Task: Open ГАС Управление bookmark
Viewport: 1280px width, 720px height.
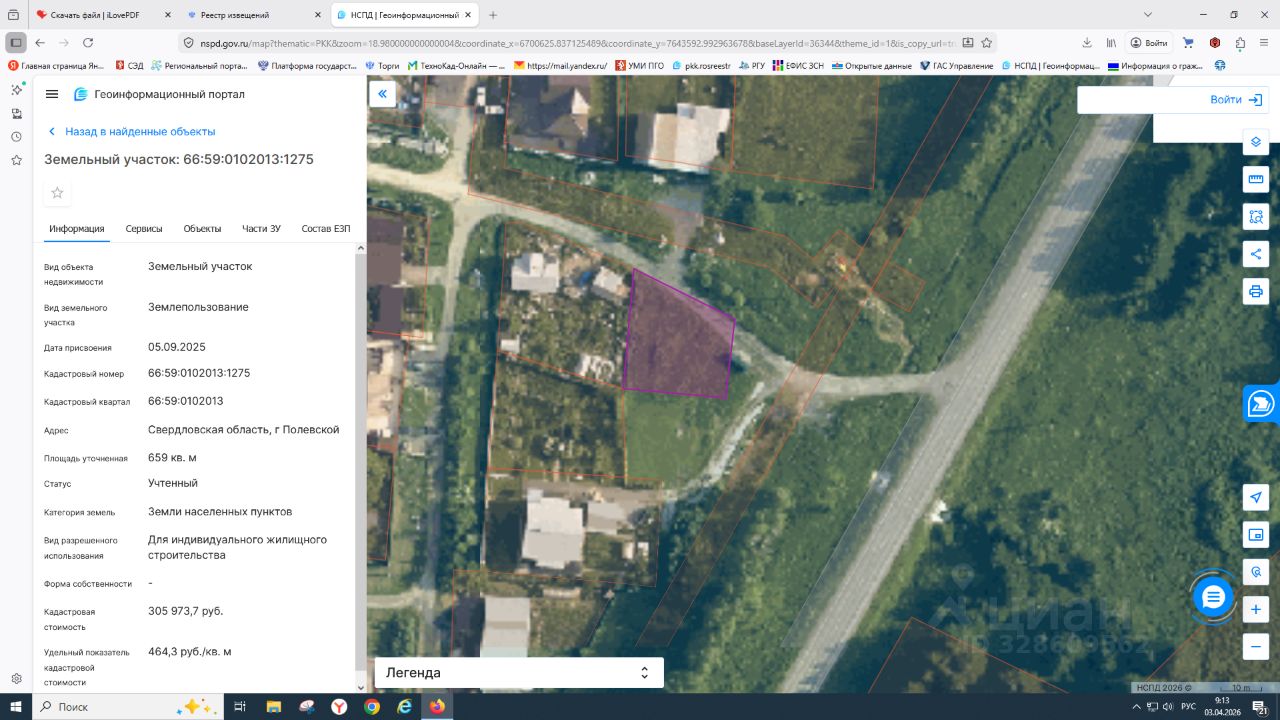Action: coord(956,66)
